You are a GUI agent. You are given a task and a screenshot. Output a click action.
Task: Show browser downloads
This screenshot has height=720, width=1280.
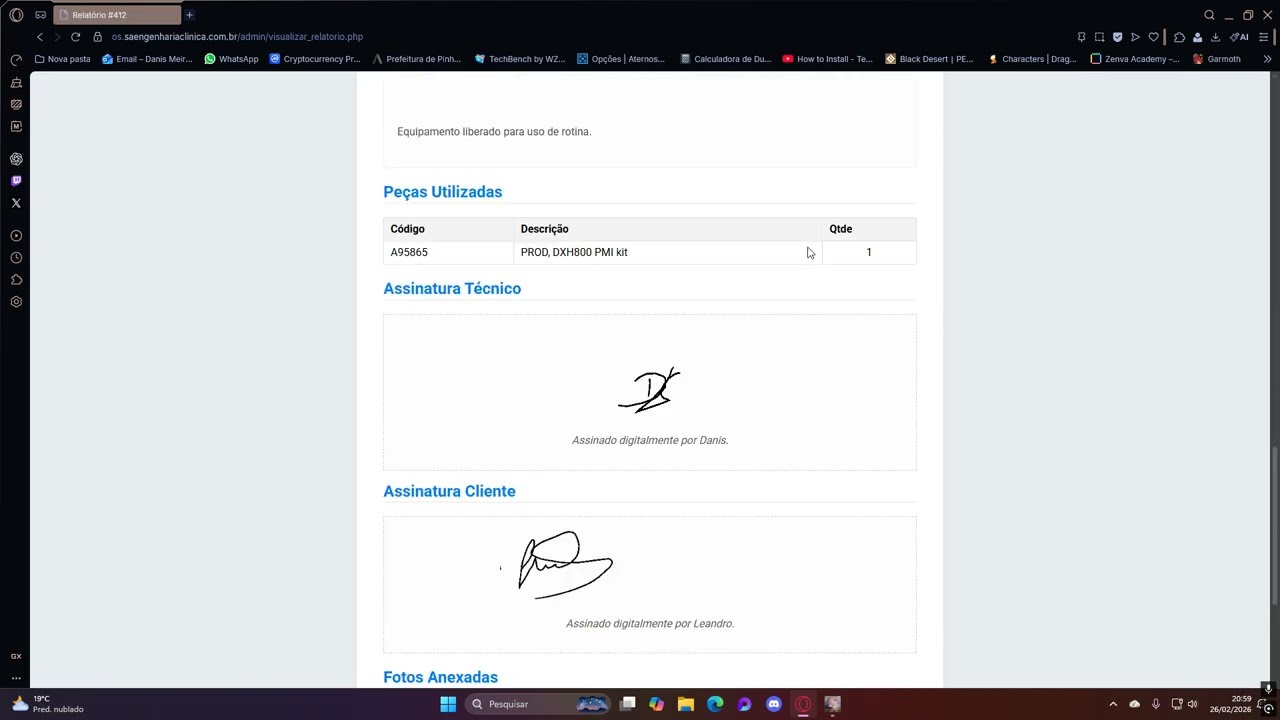1215,37
